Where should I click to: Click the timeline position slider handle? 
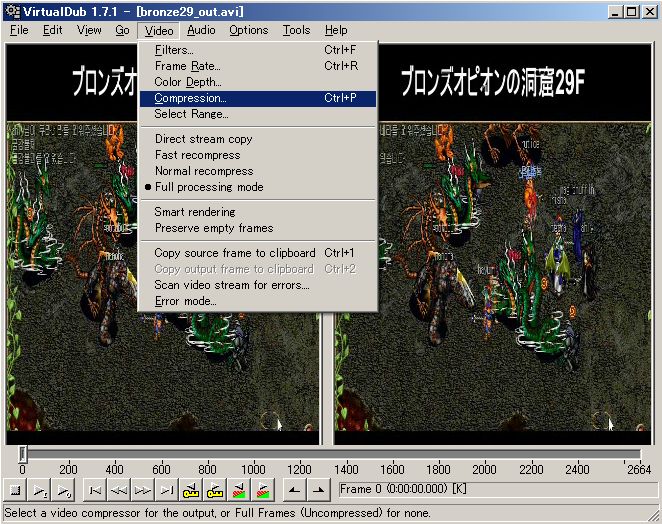coord(22,454)
